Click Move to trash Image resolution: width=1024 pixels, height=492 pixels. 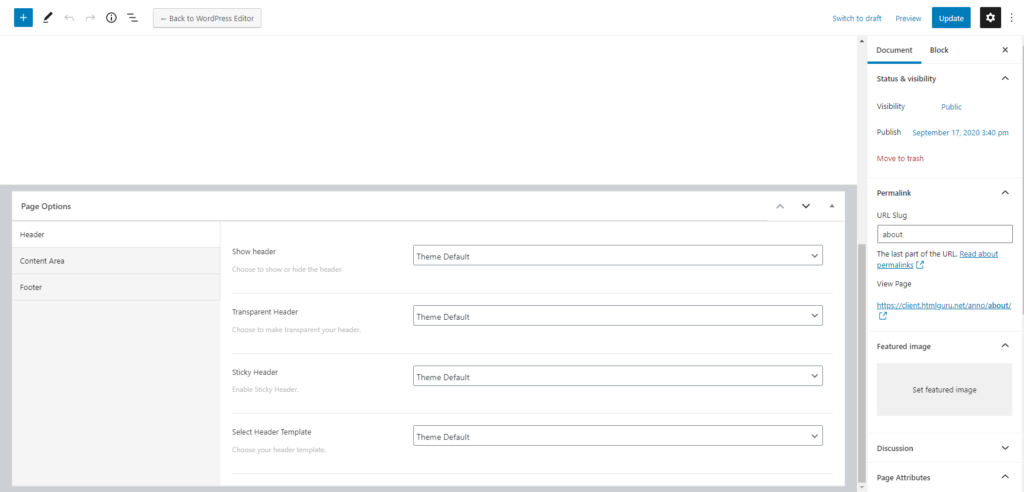point(900,158)
